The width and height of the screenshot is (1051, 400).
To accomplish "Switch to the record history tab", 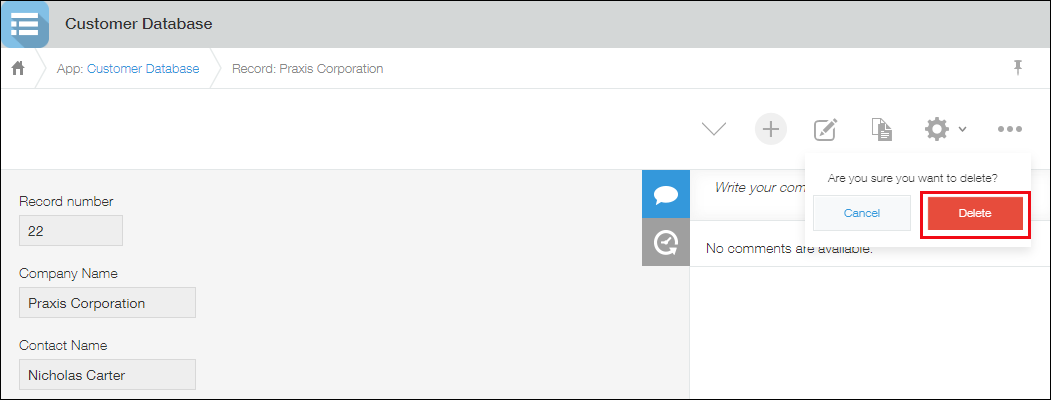I will click(665, 242).
